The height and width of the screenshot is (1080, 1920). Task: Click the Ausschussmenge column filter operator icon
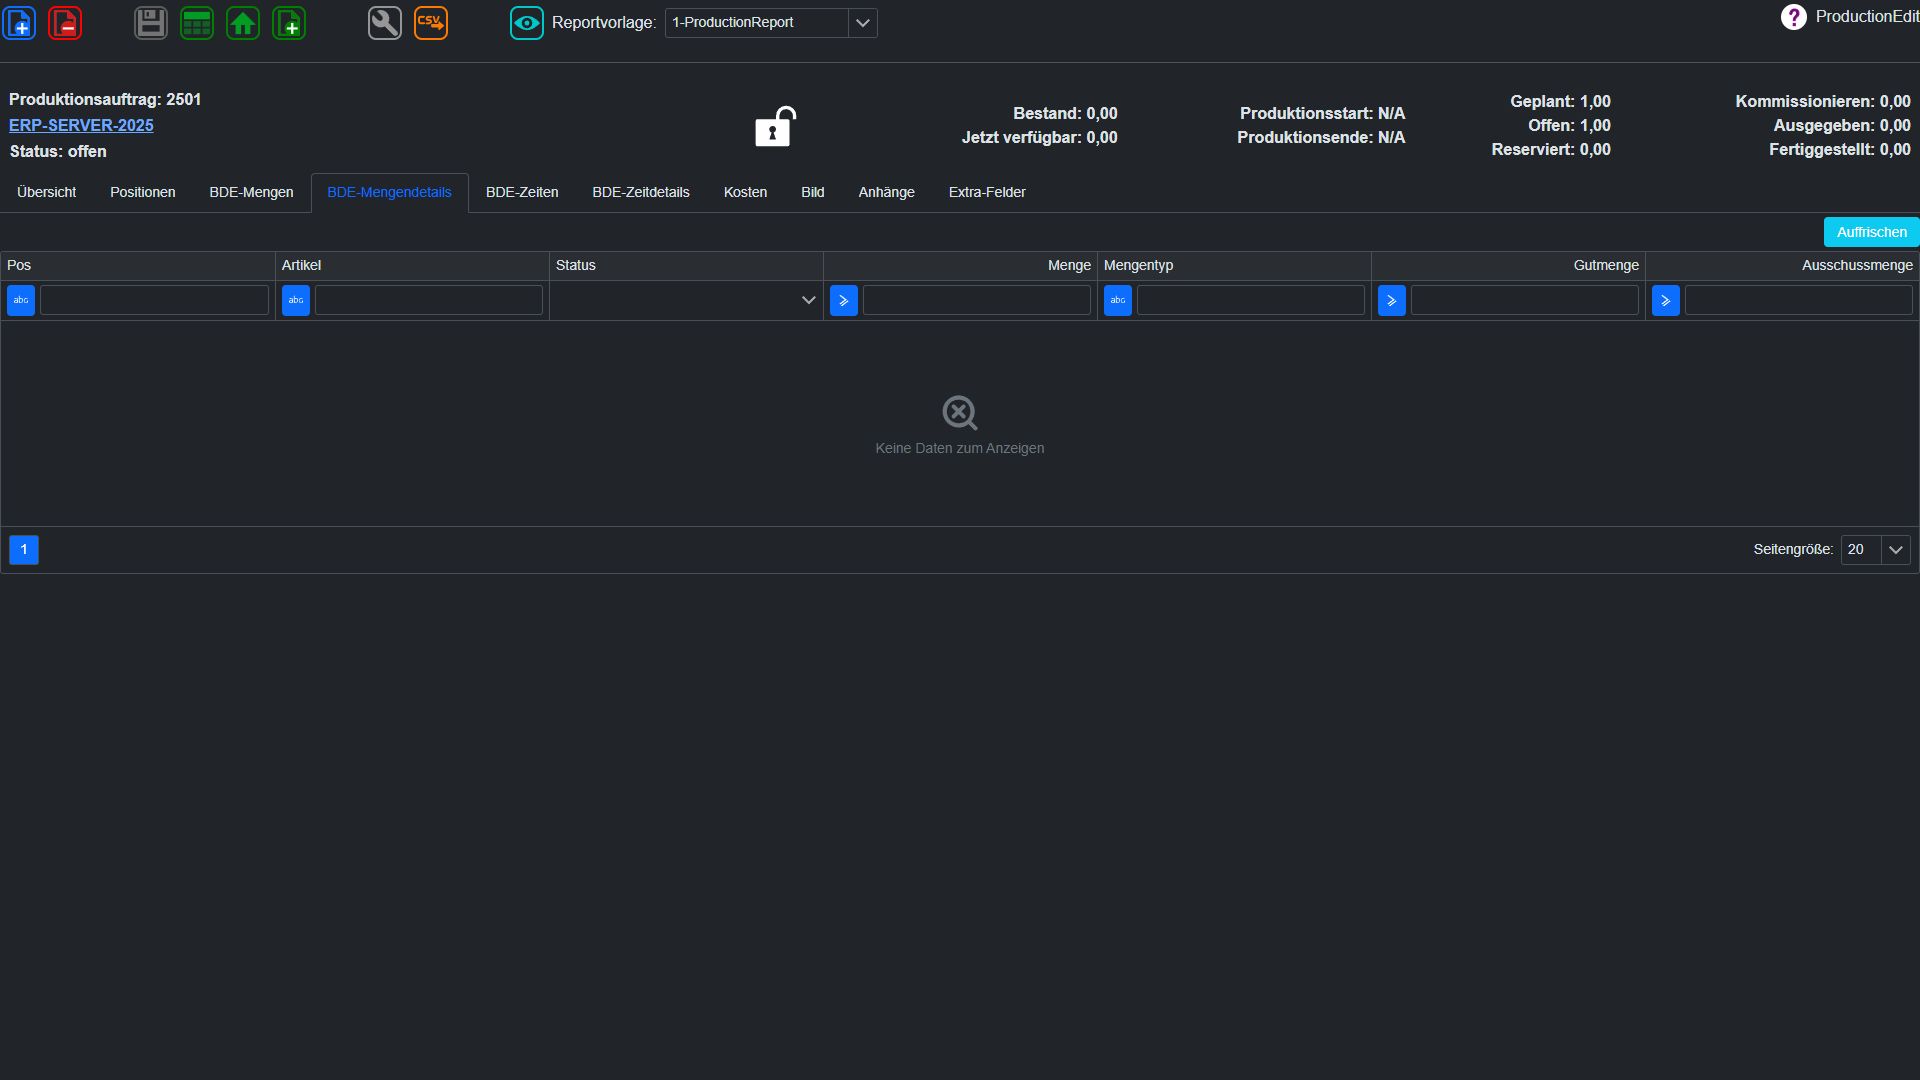(1666, 300)
